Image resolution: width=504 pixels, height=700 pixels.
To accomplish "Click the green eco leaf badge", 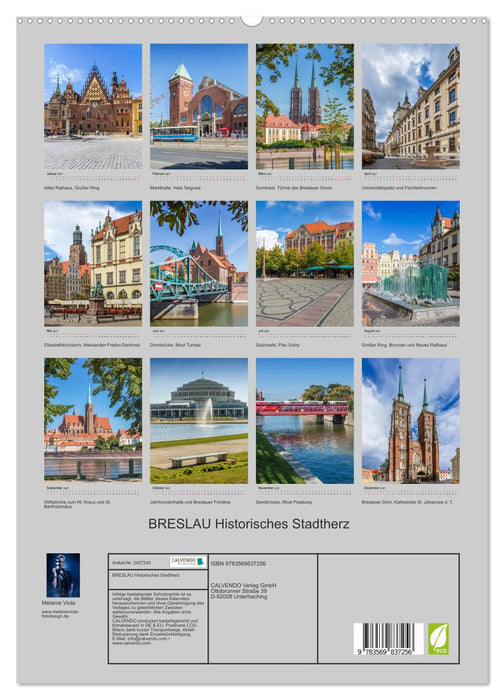I will tap(438, 639).
